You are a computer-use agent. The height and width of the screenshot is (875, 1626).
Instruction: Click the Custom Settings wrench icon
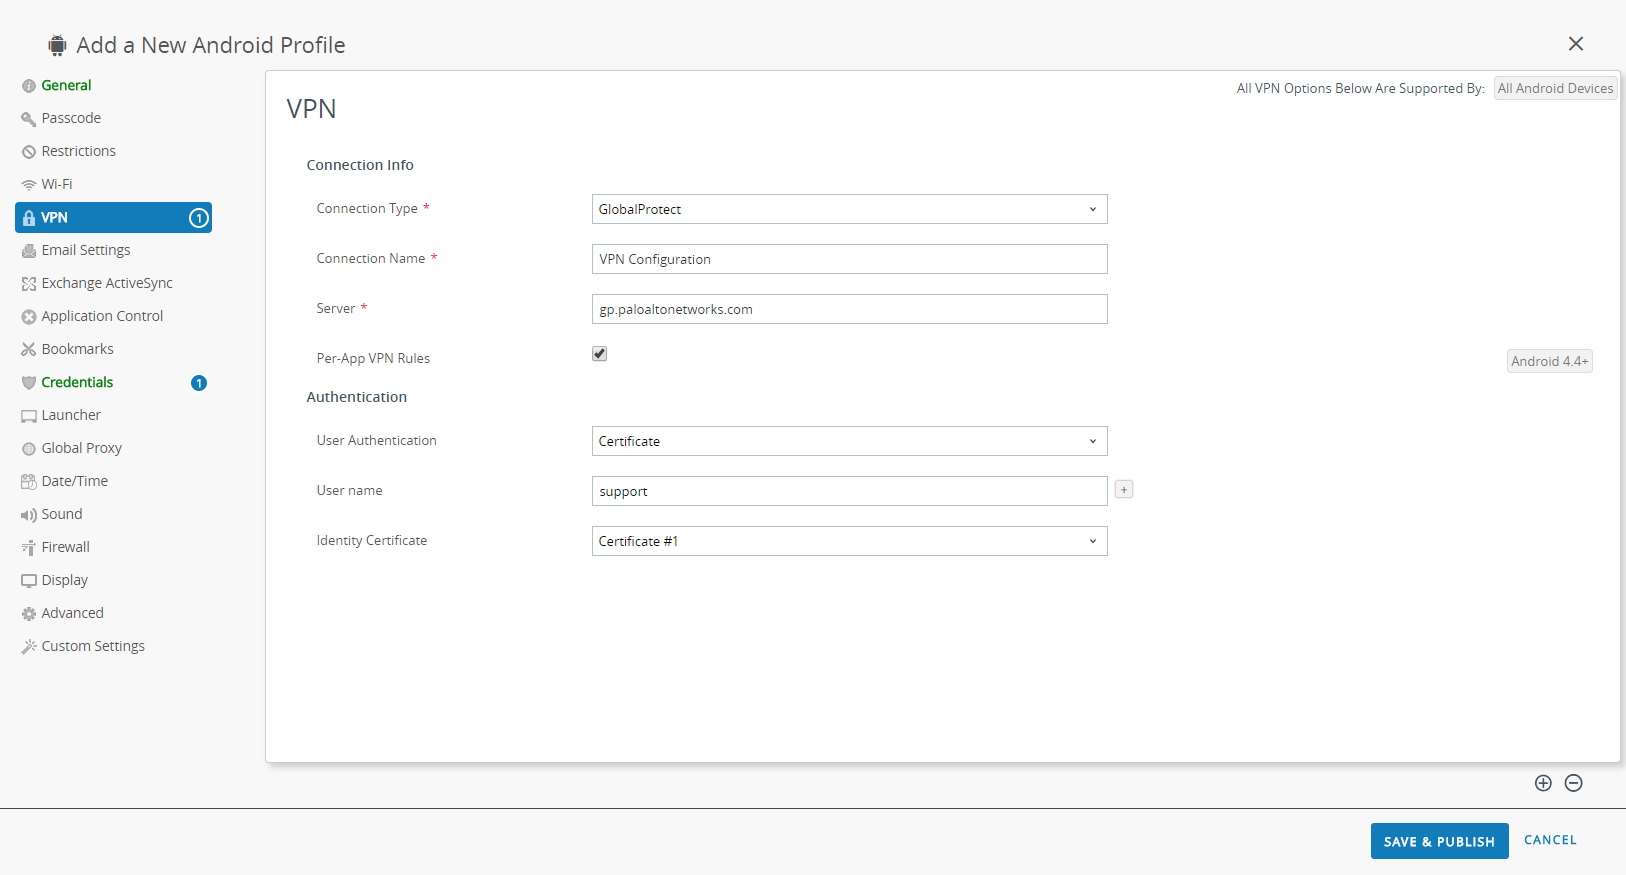pos(29,647)
